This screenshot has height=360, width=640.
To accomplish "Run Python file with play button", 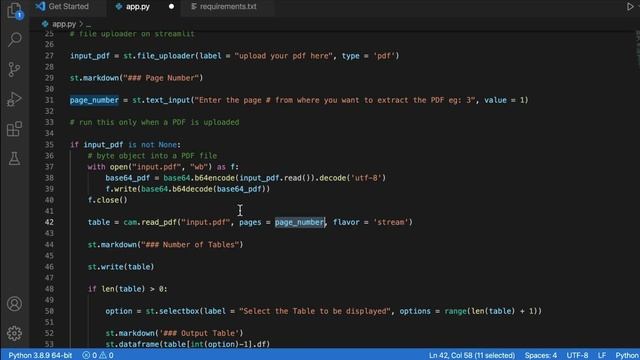I will (630, 7).
